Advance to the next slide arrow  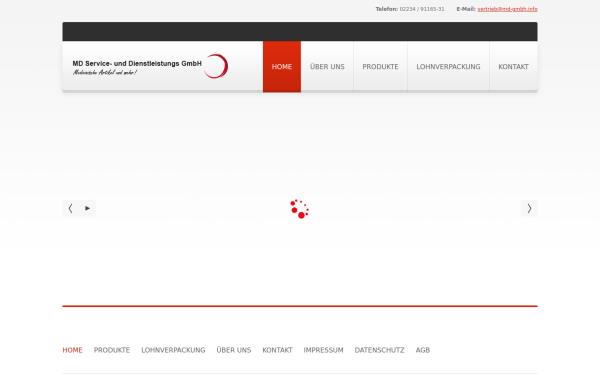(529, 209)
